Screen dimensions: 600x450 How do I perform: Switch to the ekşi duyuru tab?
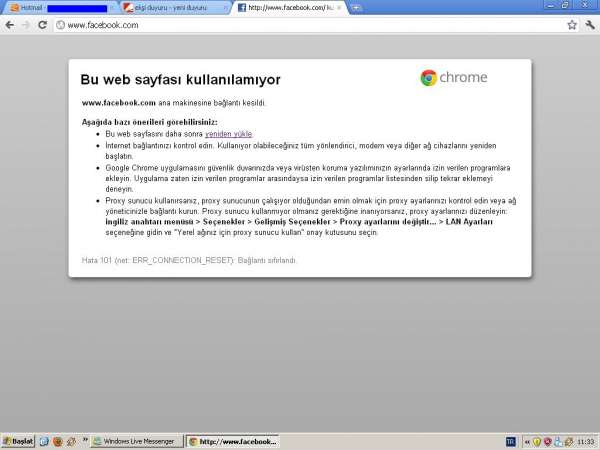tap(175, 8)
